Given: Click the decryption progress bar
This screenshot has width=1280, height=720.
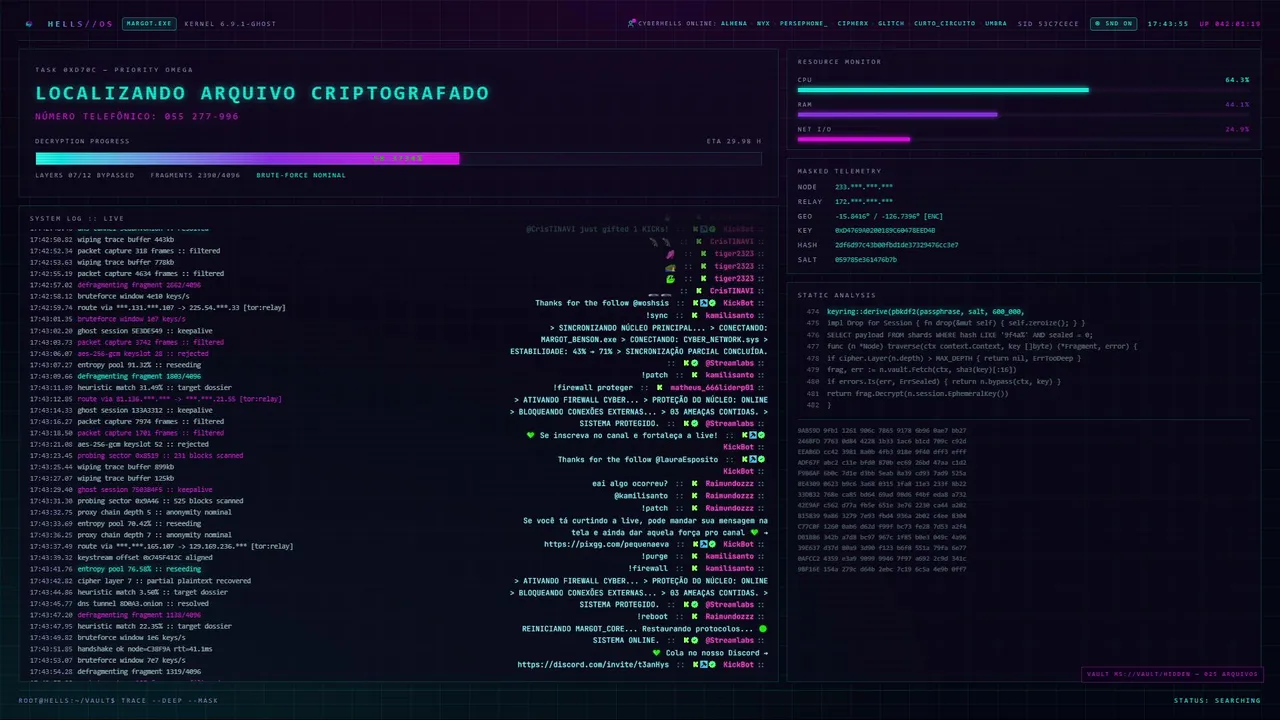Looking at the screenshot, I should (x=398, y=158).
